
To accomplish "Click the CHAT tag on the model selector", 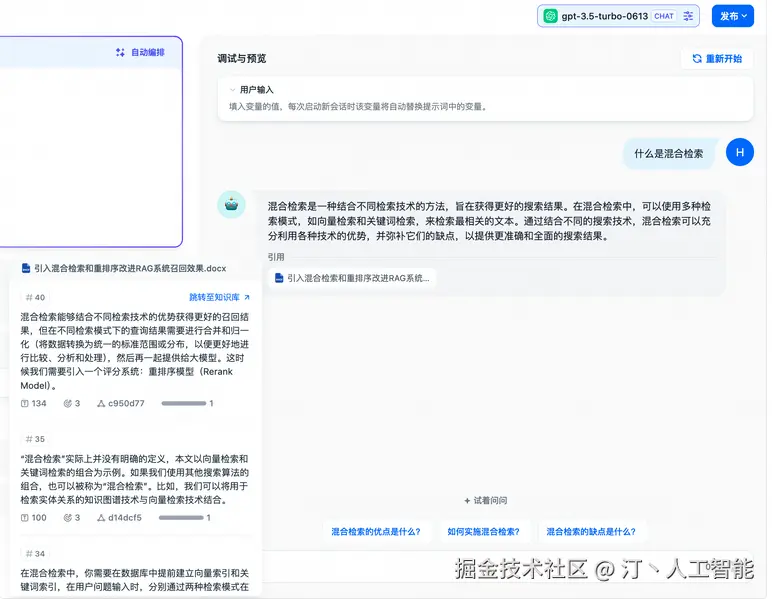I will pyautogui.click(x=663, y=16).
